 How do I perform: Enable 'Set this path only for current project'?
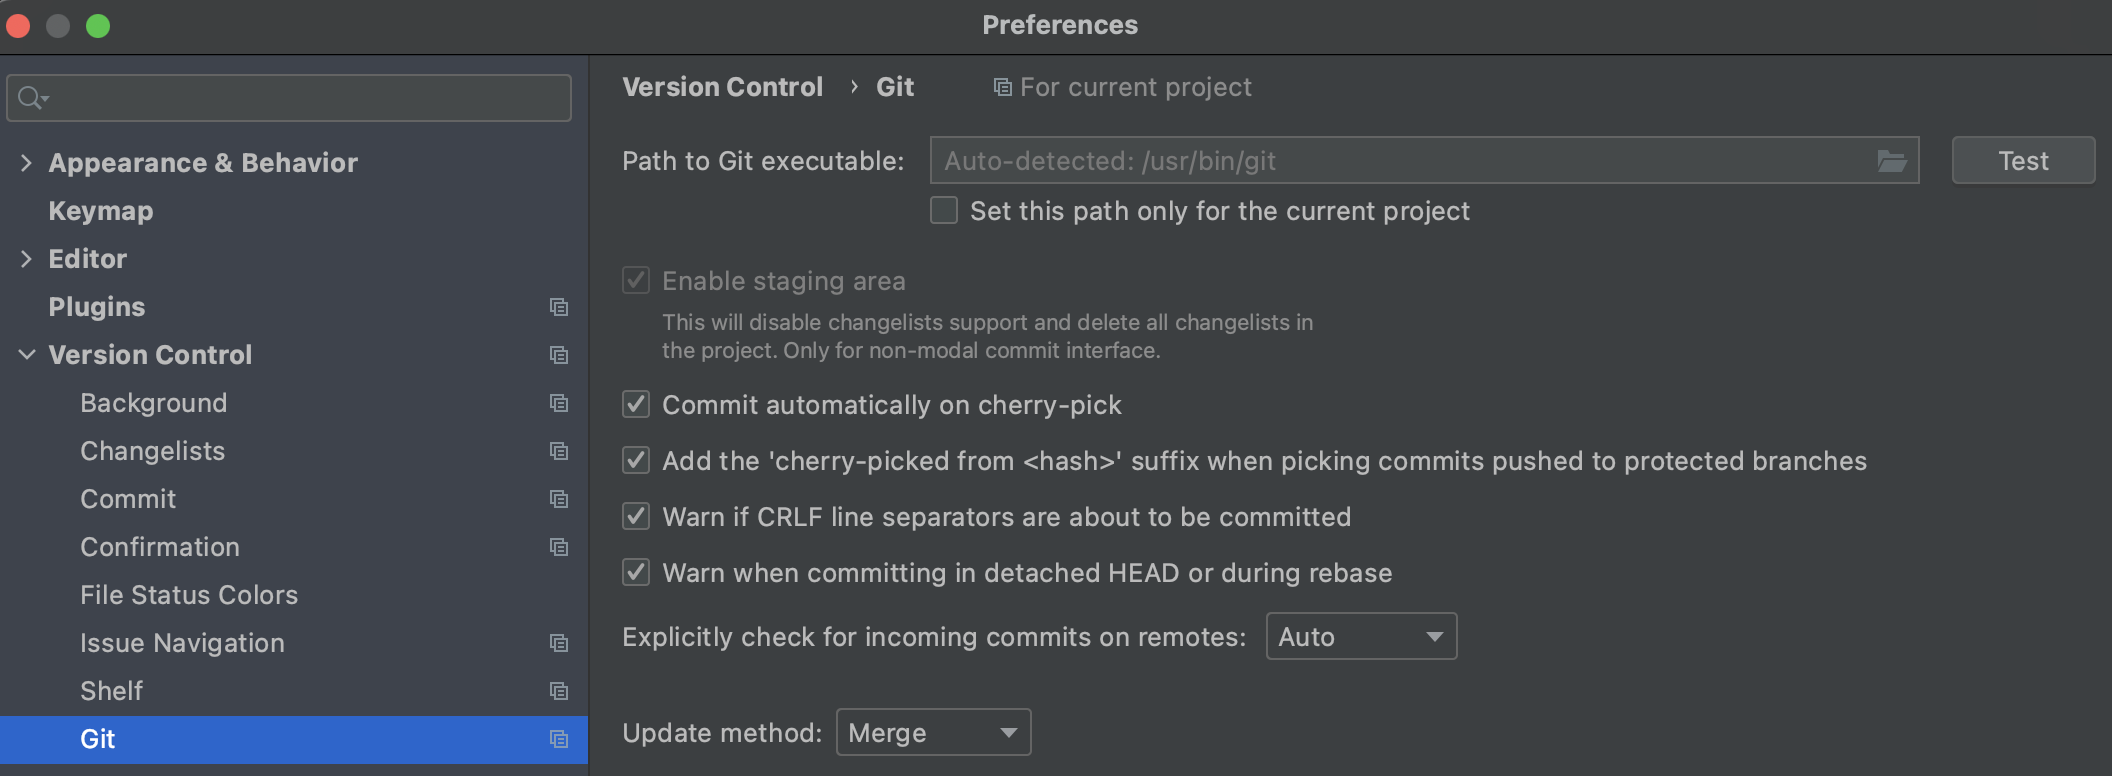tap(944, 211)
